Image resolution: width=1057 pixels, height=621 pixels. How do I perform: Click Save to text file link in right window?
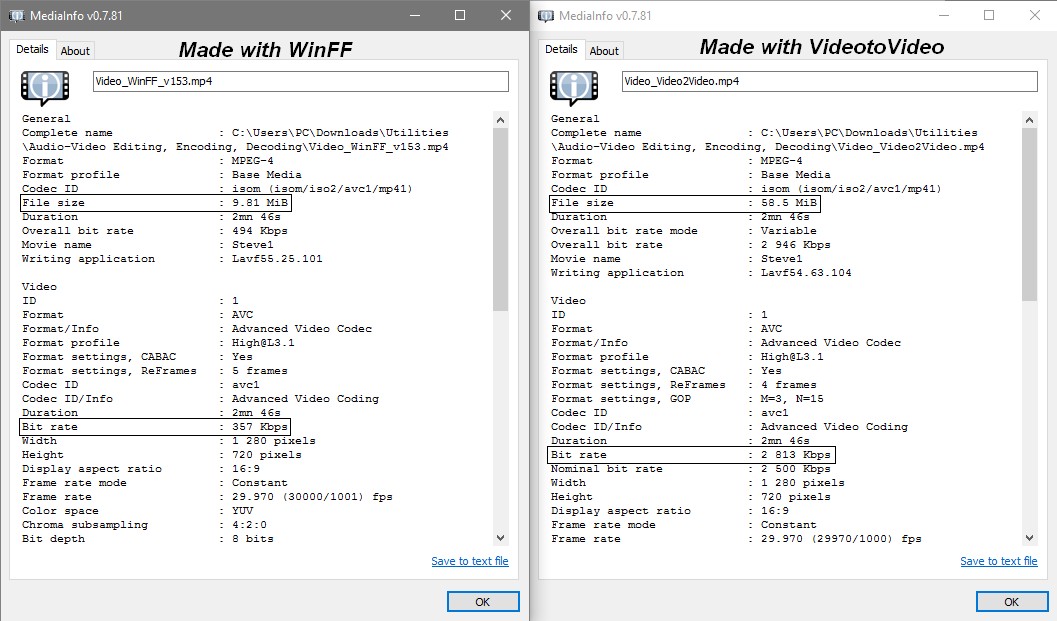(x=998, y=561)
